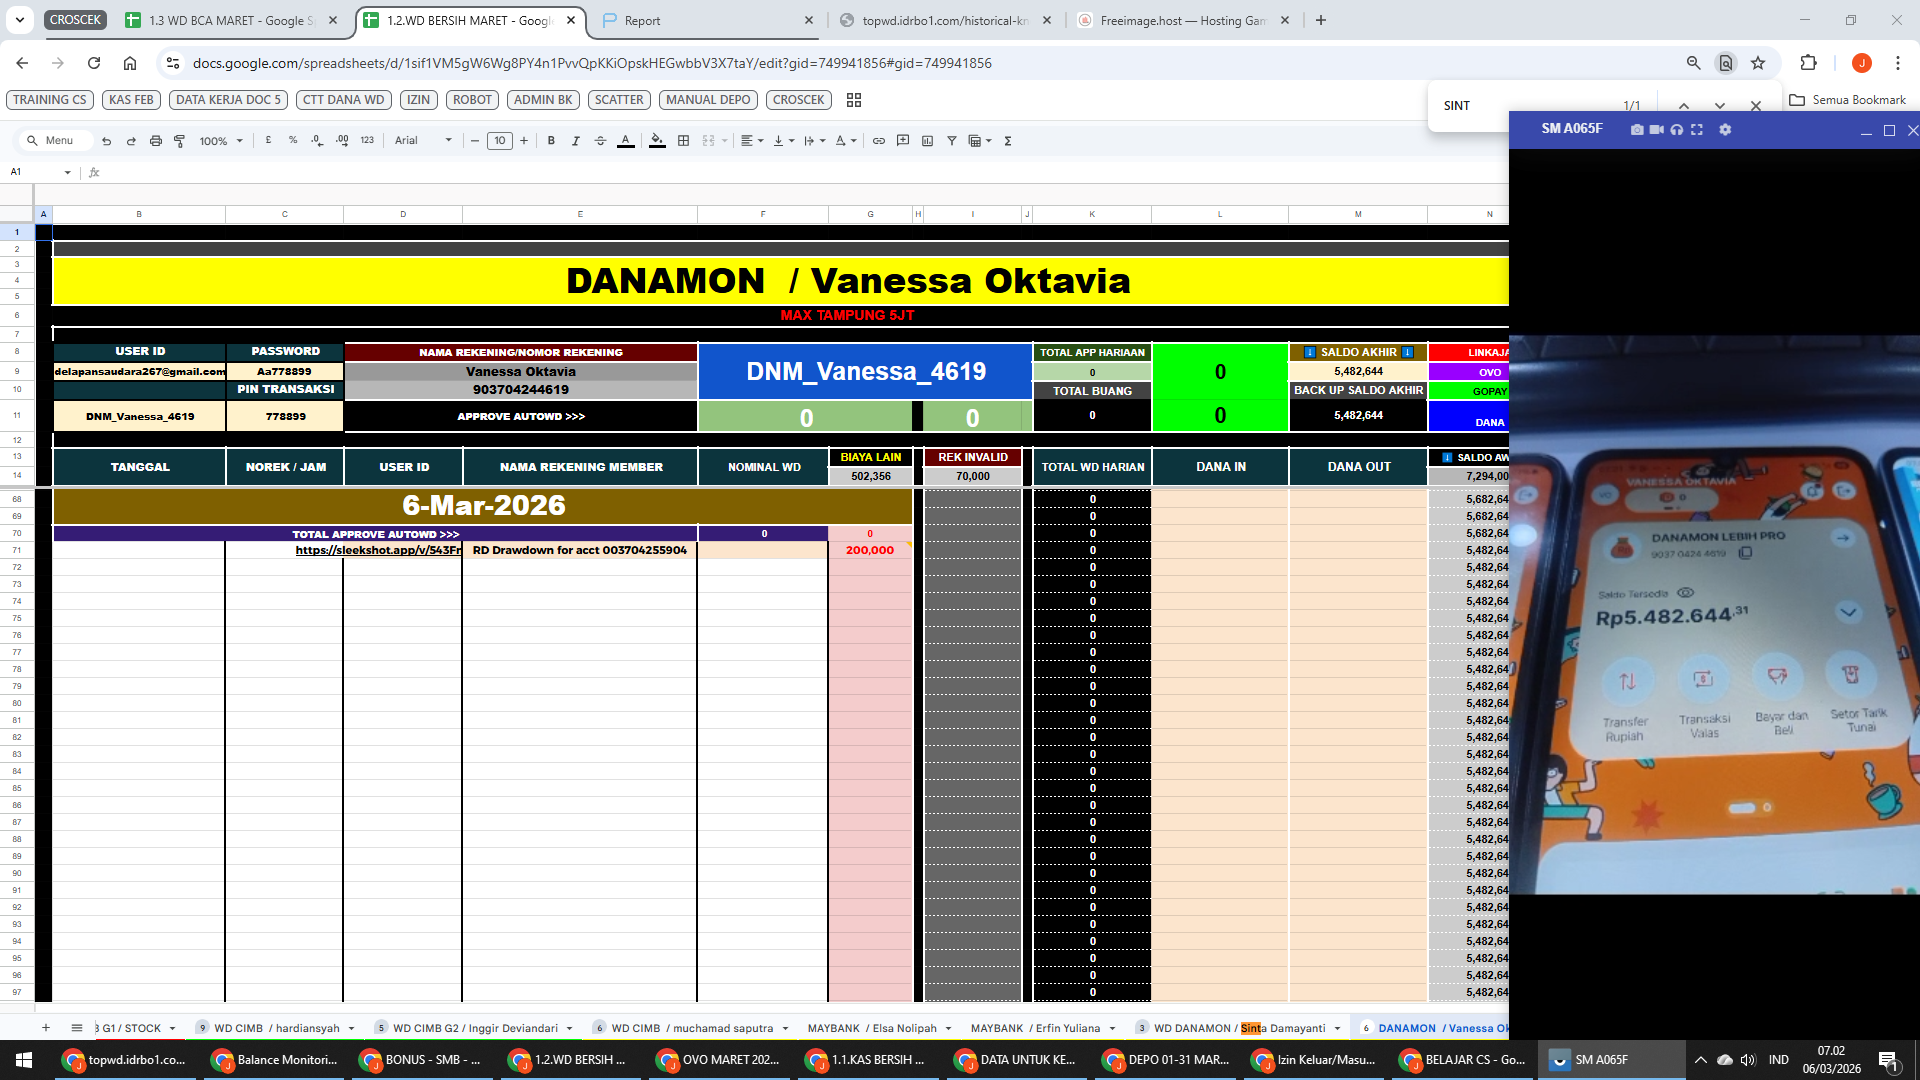The image size is (1920, 1080).
Task: Click the insert chart icon
Action: pos(927,141)
